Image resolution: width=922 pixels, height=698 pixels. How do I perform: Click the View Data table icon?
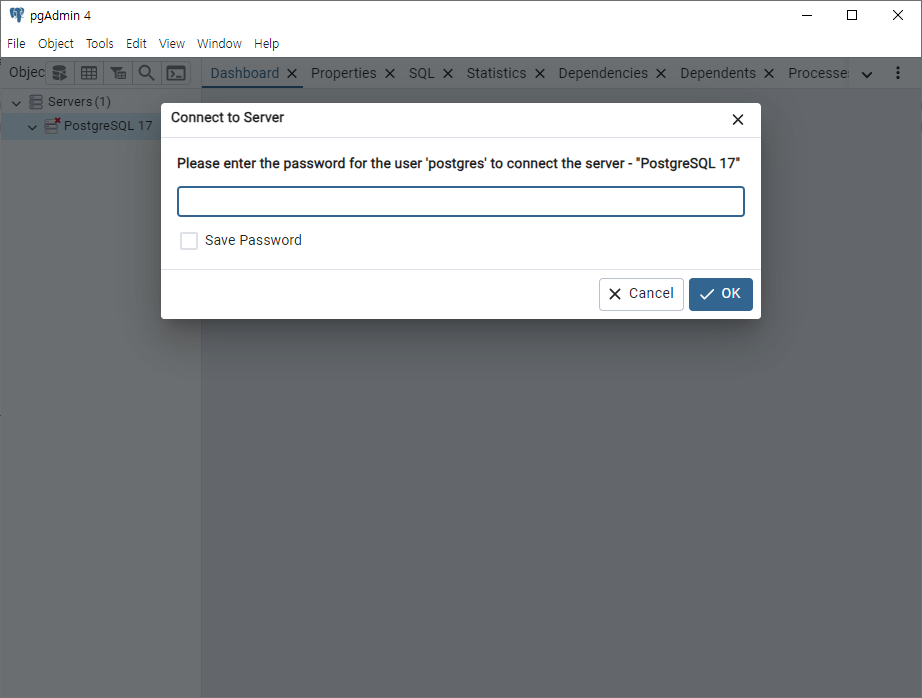click(89, 73)
